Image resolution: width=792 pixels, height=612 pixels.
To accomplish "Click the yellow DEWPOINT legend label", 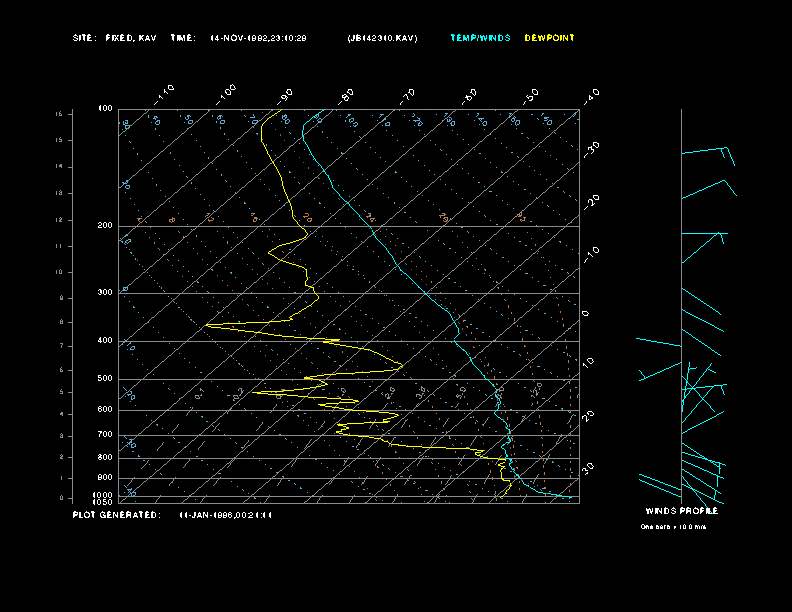I will (549, 38).
